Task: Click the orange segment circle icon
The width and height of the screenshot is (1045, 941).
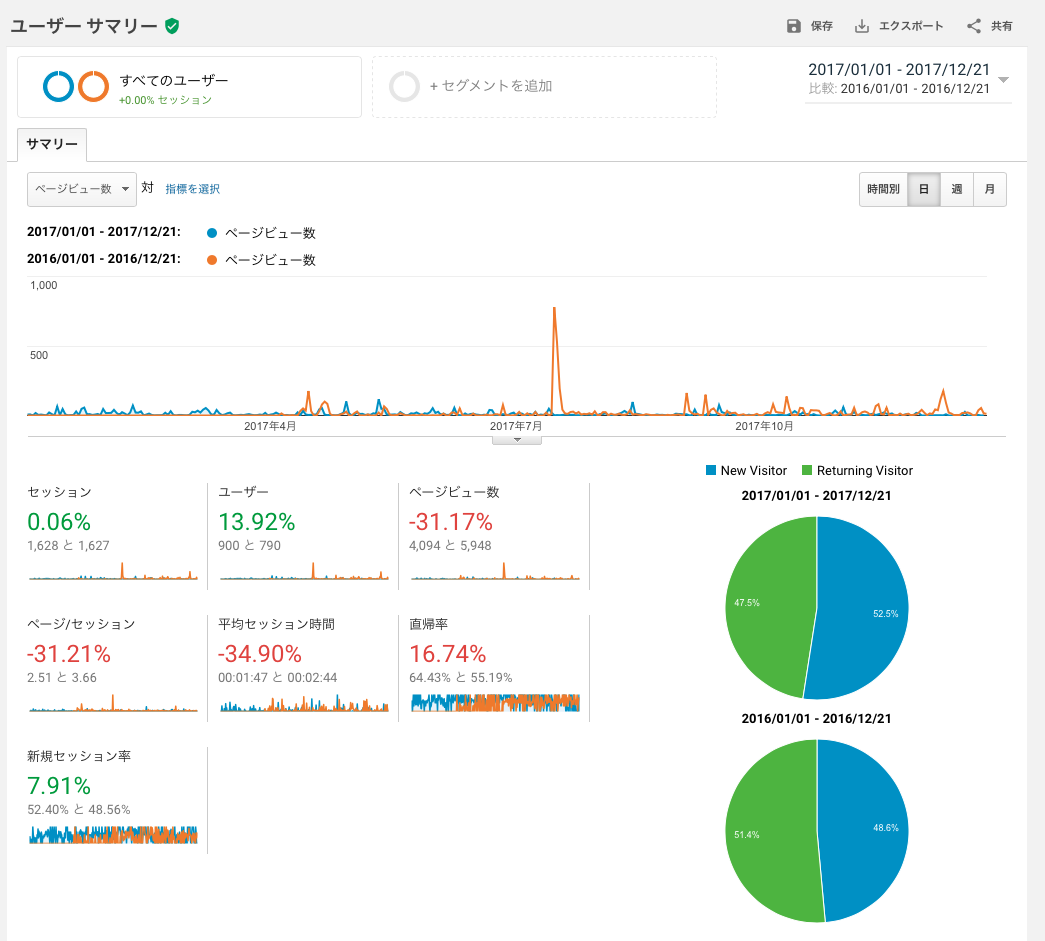Action: [93, 86]
